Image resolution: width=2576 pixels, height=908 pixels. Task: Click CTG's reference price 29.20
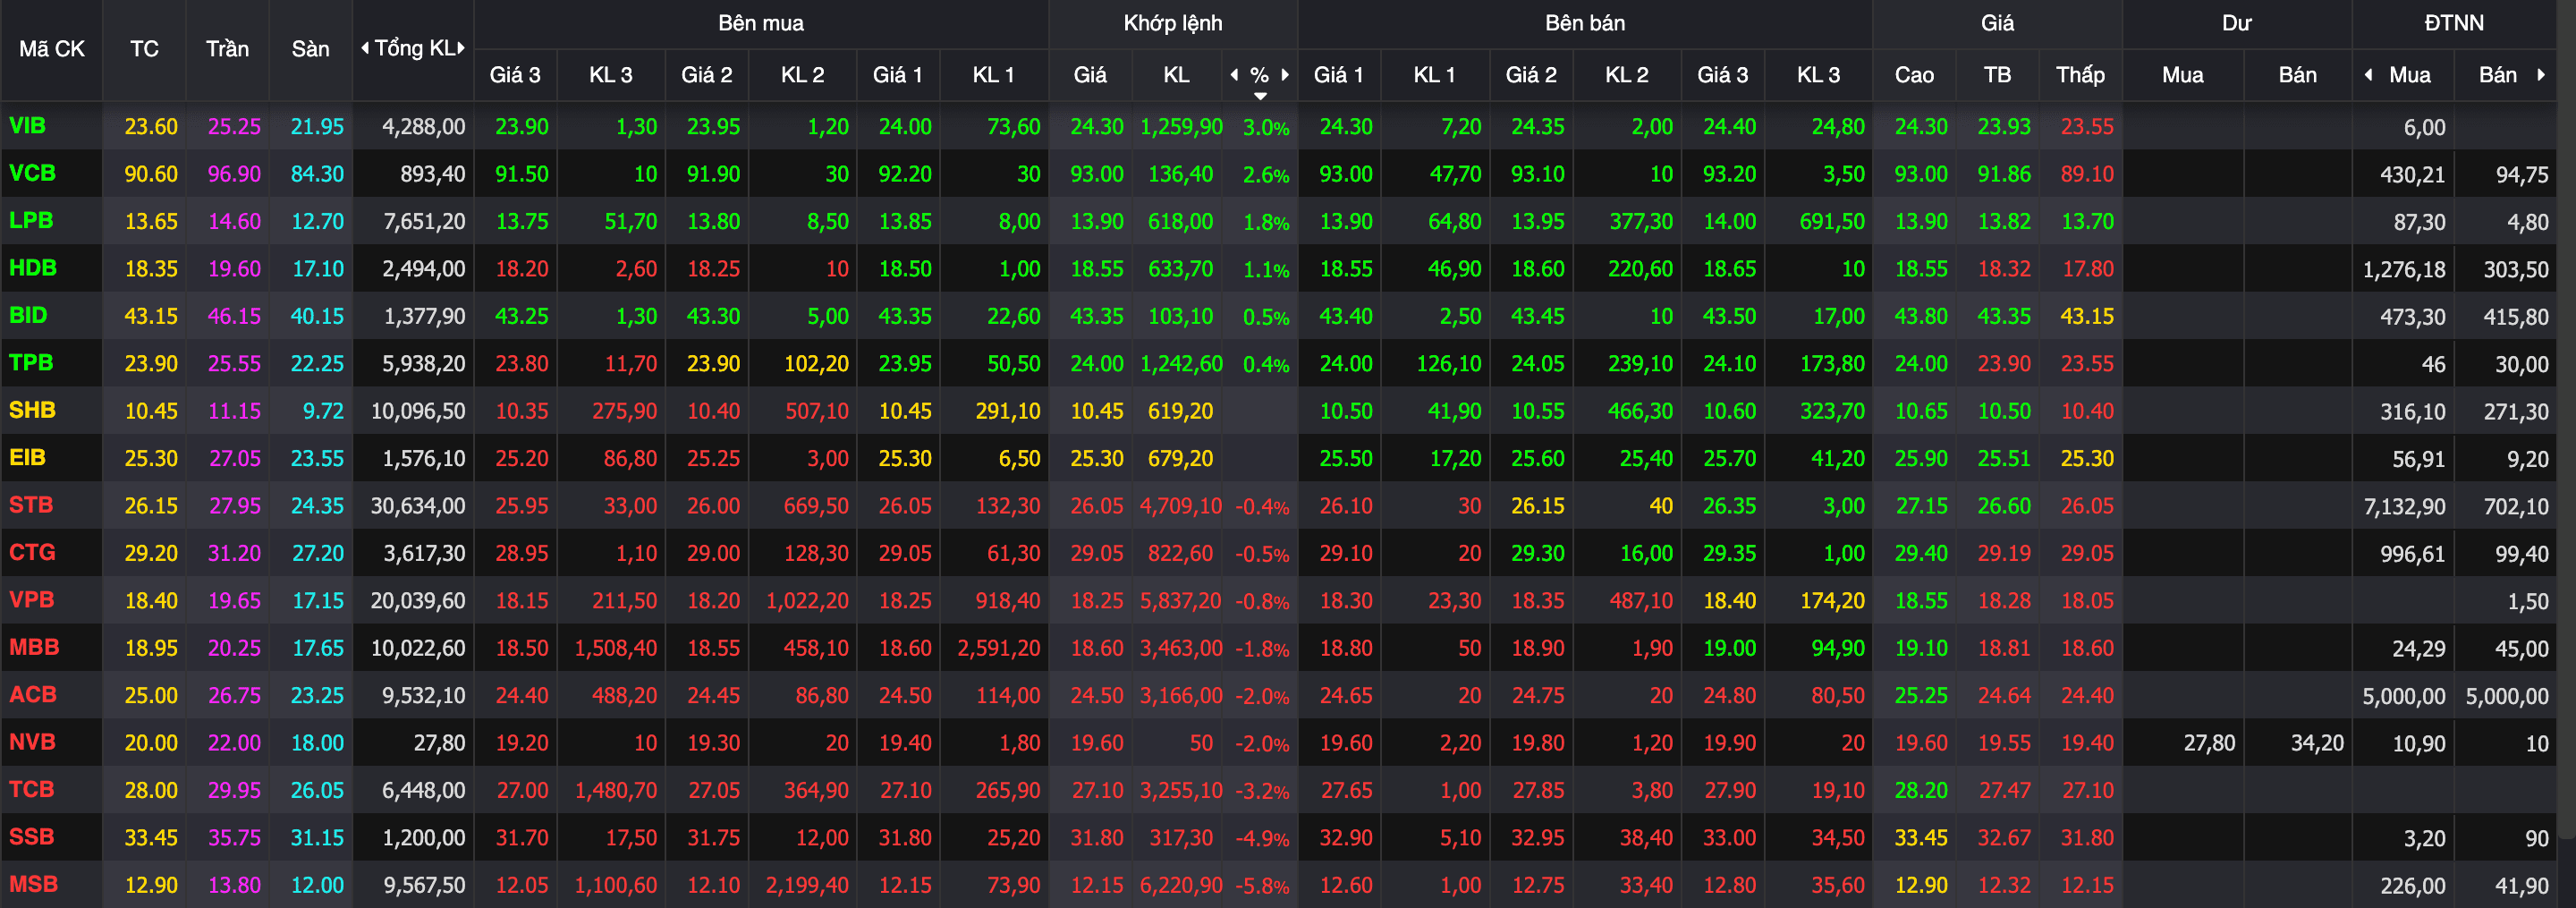click(x=151, y=553)
